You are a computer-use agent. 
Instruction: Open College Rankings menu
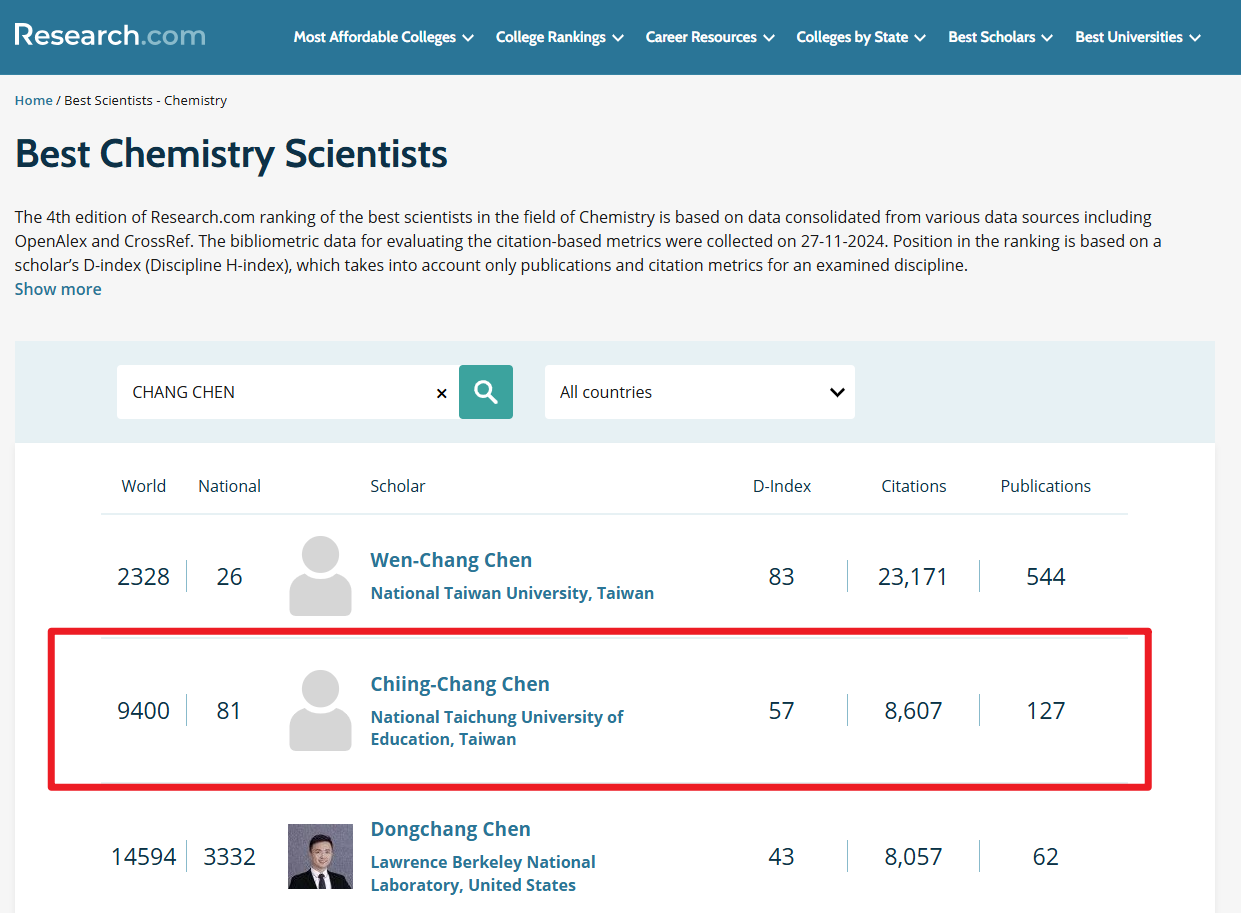559,37
